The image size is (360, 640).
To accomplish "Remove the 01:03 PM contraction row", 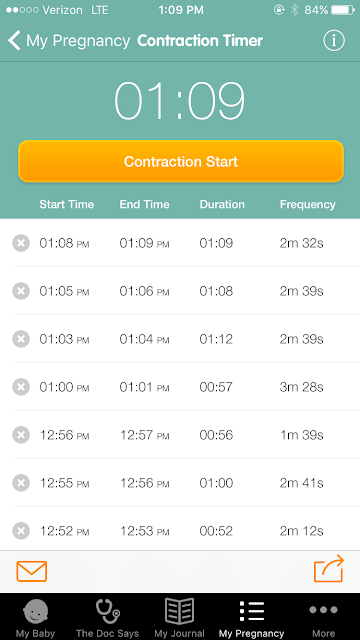I will pyautogui.click(x=21, y=339).
